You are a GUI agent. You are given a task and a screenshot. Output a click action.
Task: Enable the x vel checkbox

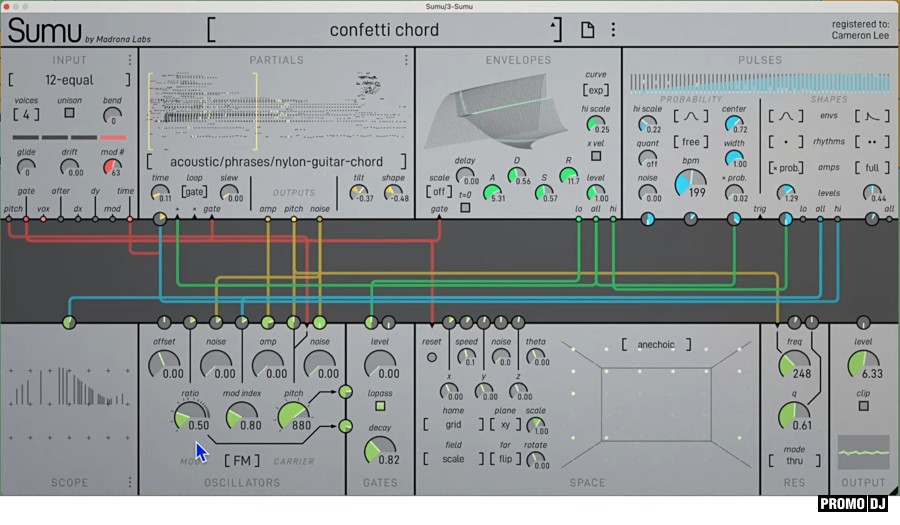(x=596, y=155)
